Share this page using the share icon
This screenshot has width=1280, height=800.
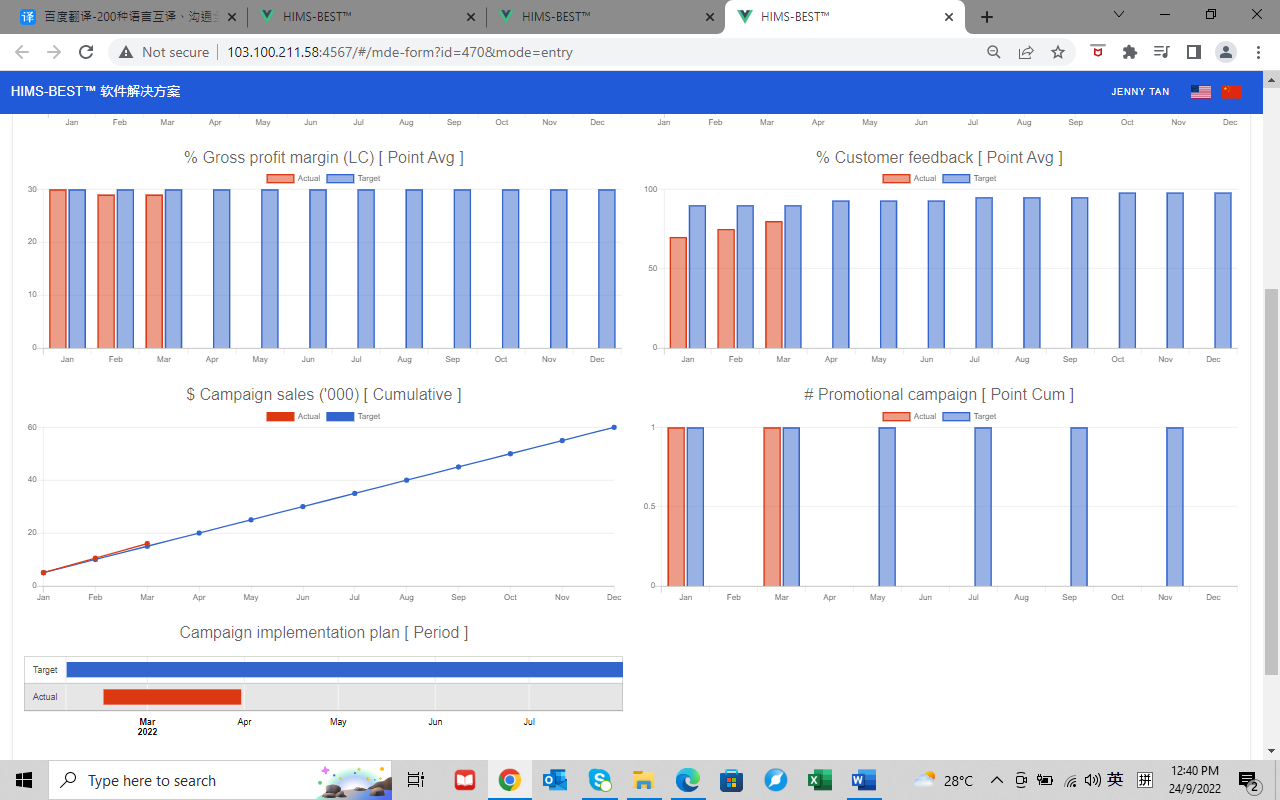click(1026, 52)
